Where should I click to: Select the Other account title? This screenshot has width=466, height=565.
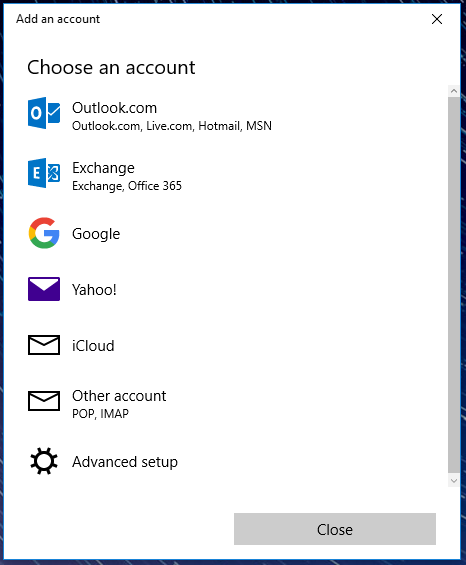click(119, 396)
